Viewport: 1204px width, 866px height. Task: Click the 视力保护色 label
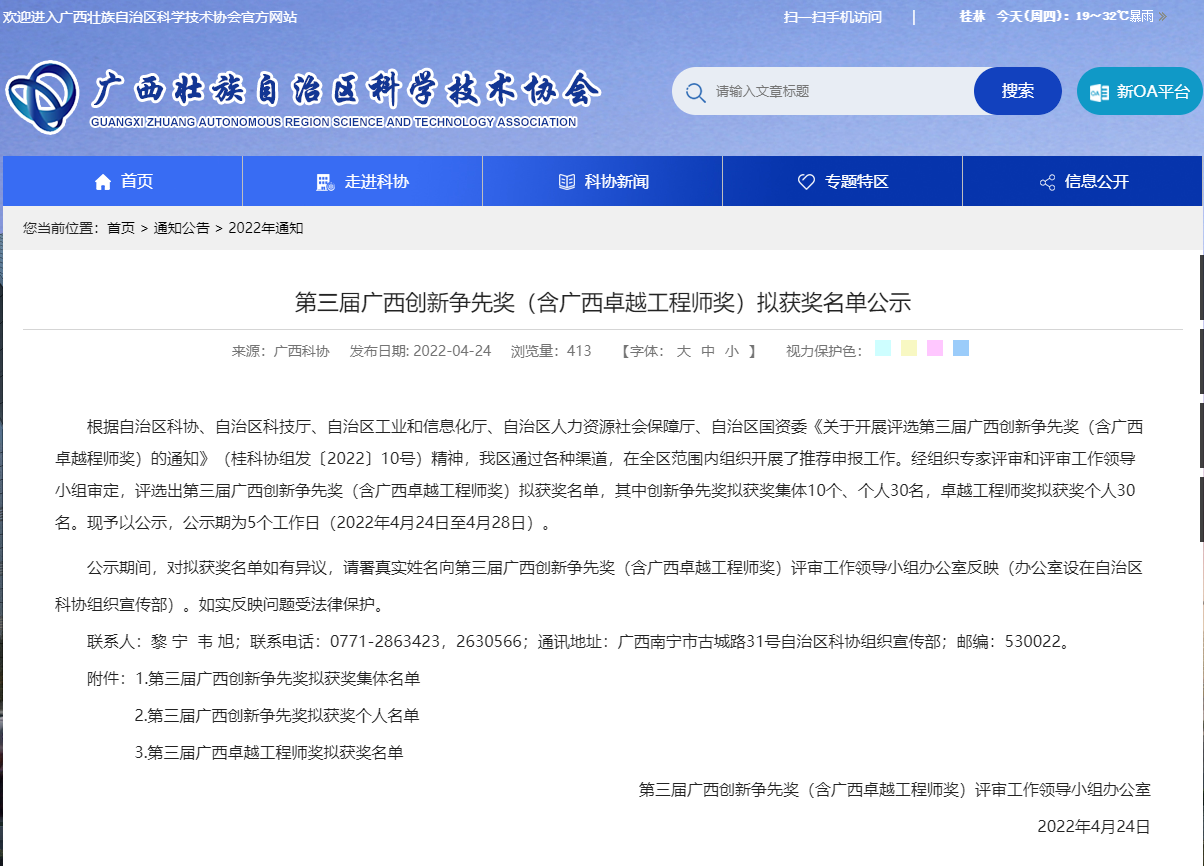pyautogui.click(x=824, y=351)
